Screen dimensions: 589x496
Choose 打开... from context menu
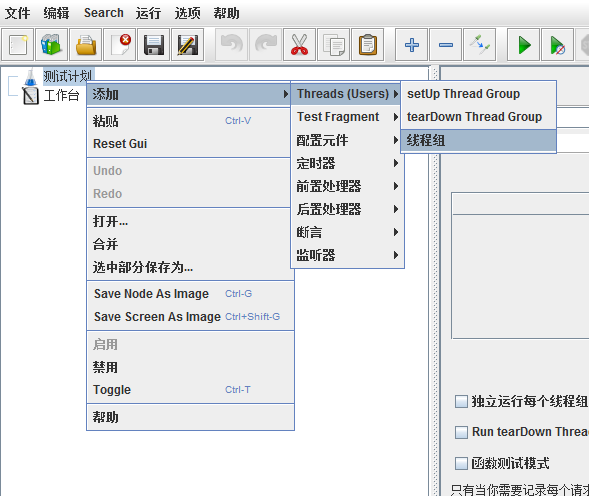[x=190, y=221]
